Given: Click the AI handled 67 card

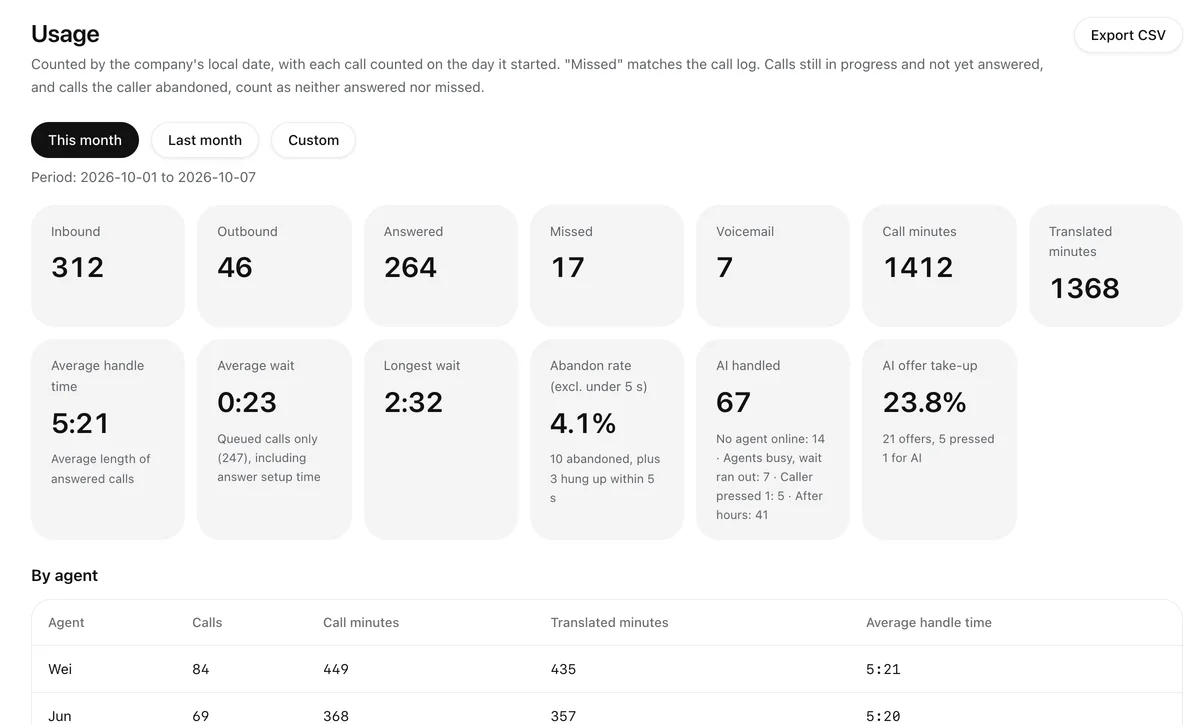Looking at the screenshot, I should point(773,440).
